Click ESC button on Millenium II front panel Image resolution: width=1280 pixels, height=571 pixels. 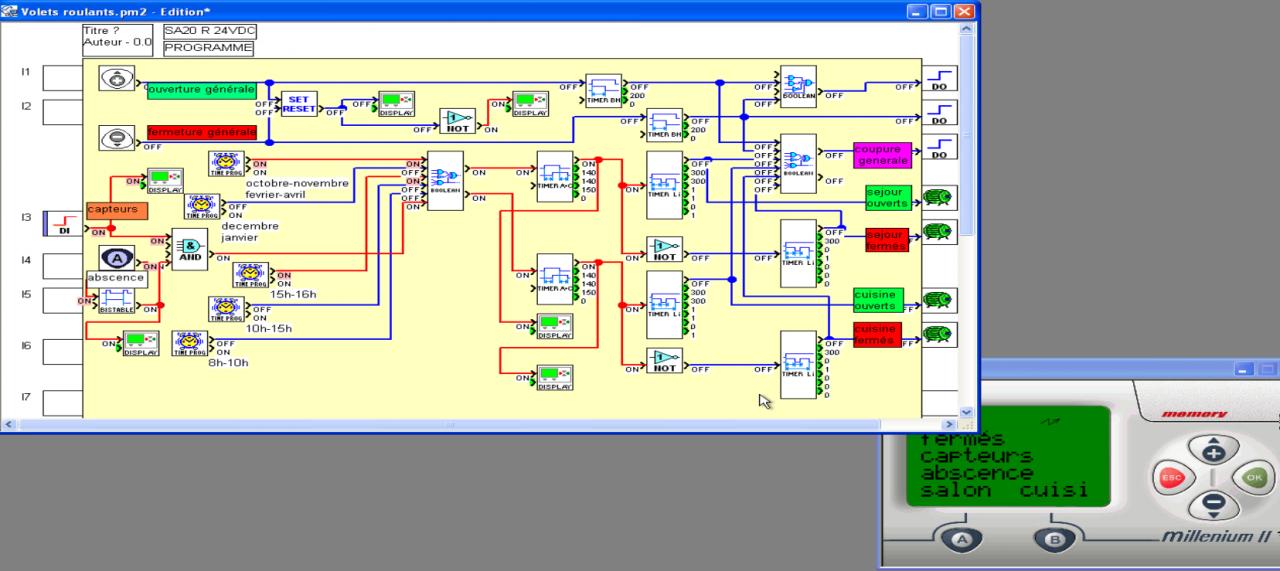[1173, 478]
